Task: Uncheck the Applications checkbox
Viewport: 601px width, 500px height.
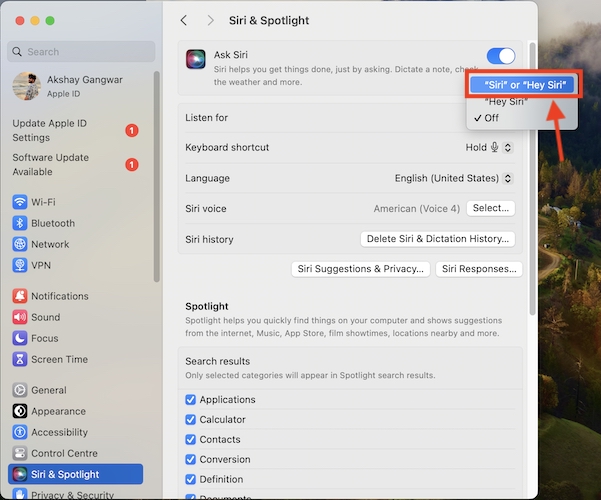Action: [190, 400]
